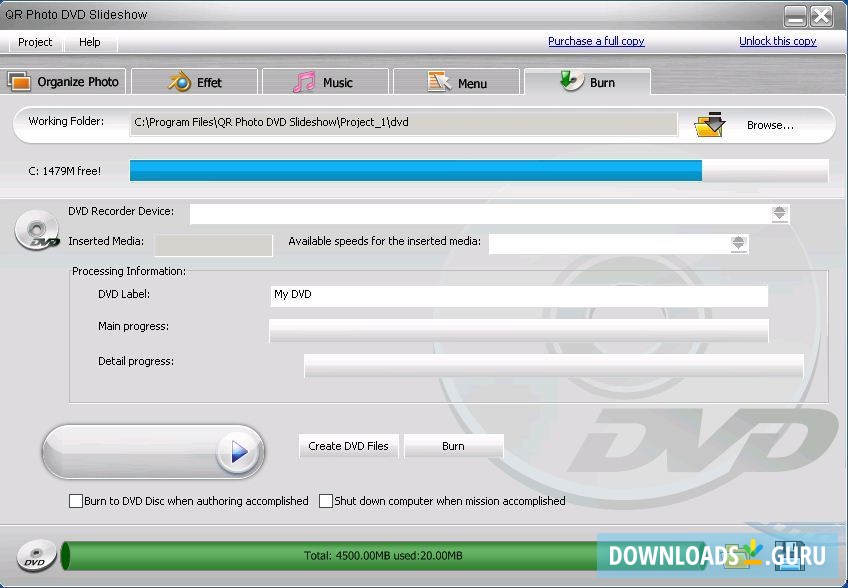Switch to the Organize Photo tab
Viewport: 848px width, 588px height.
[63, 82]
